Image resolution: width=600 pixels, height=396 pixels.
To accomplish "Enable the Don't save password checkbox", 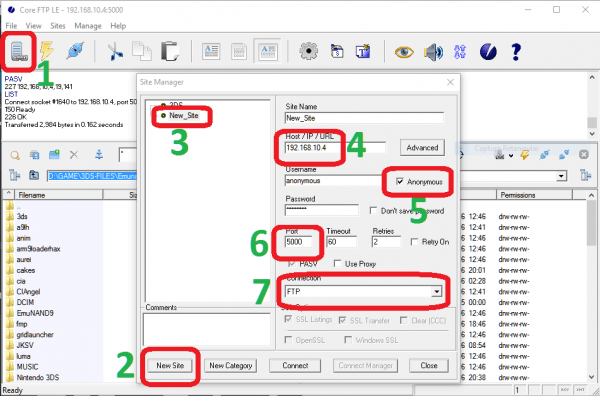I will point(373,210).
